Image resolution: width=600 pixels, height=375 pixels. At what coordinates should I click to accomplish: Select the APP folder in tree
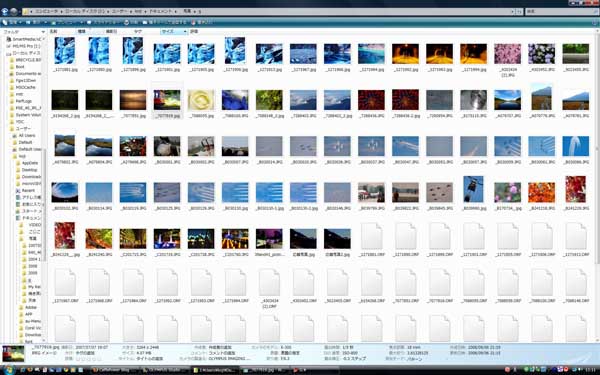click(x=26, y=314)
